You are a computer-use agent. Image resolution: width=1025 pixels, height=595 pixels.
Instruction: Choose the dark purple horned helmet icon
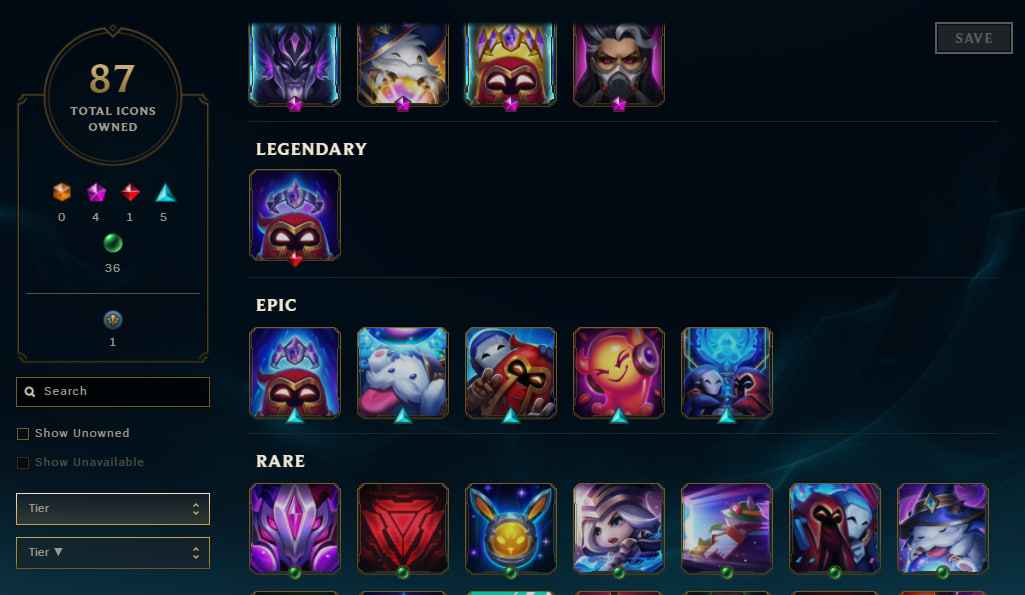295,64
